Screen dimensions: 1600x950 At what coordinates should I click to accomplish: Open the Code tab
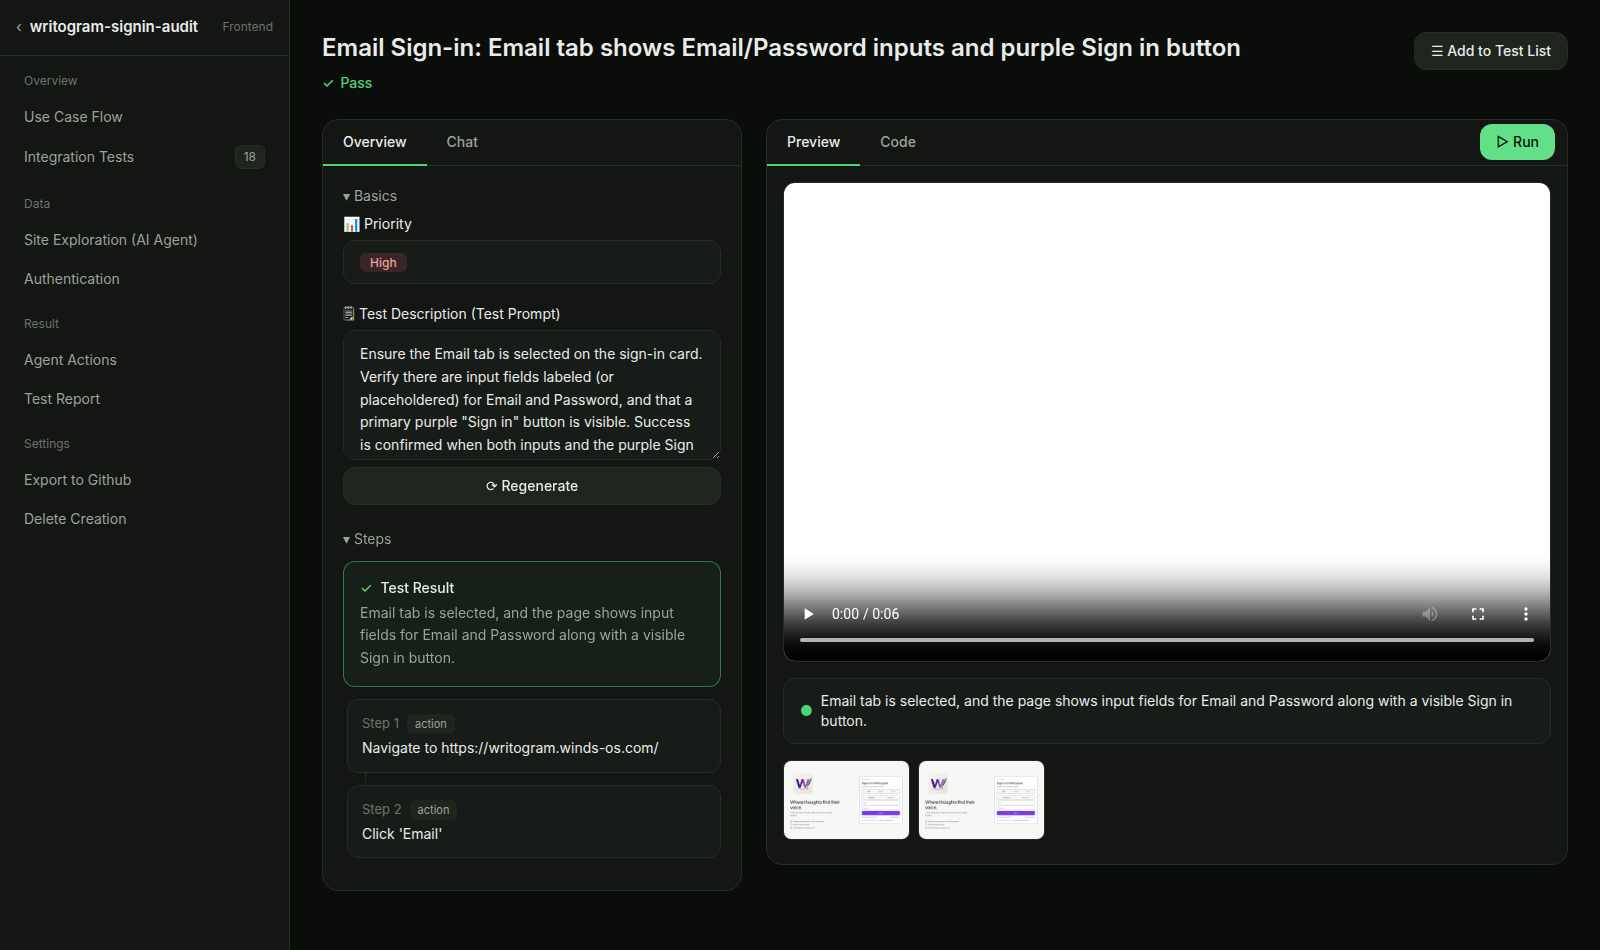[898, 142]
